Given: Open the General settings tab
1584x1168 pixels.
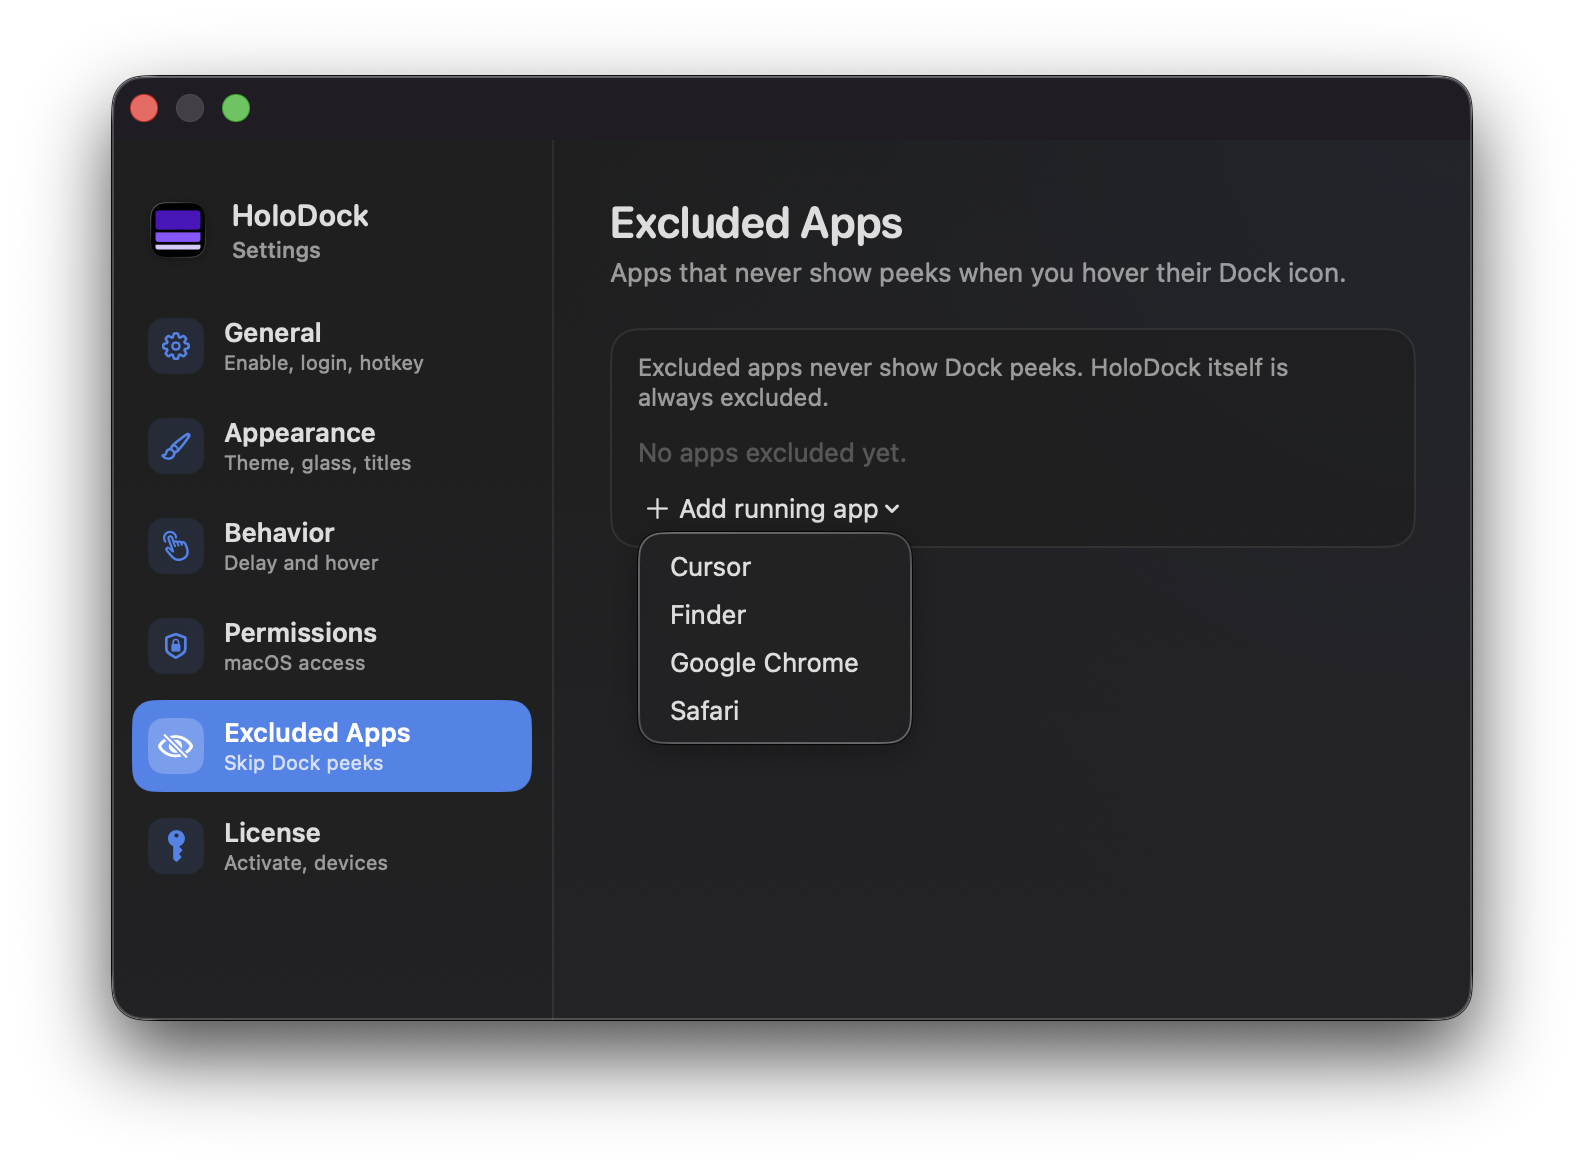Looking at the screenshot, I should 332,346.
